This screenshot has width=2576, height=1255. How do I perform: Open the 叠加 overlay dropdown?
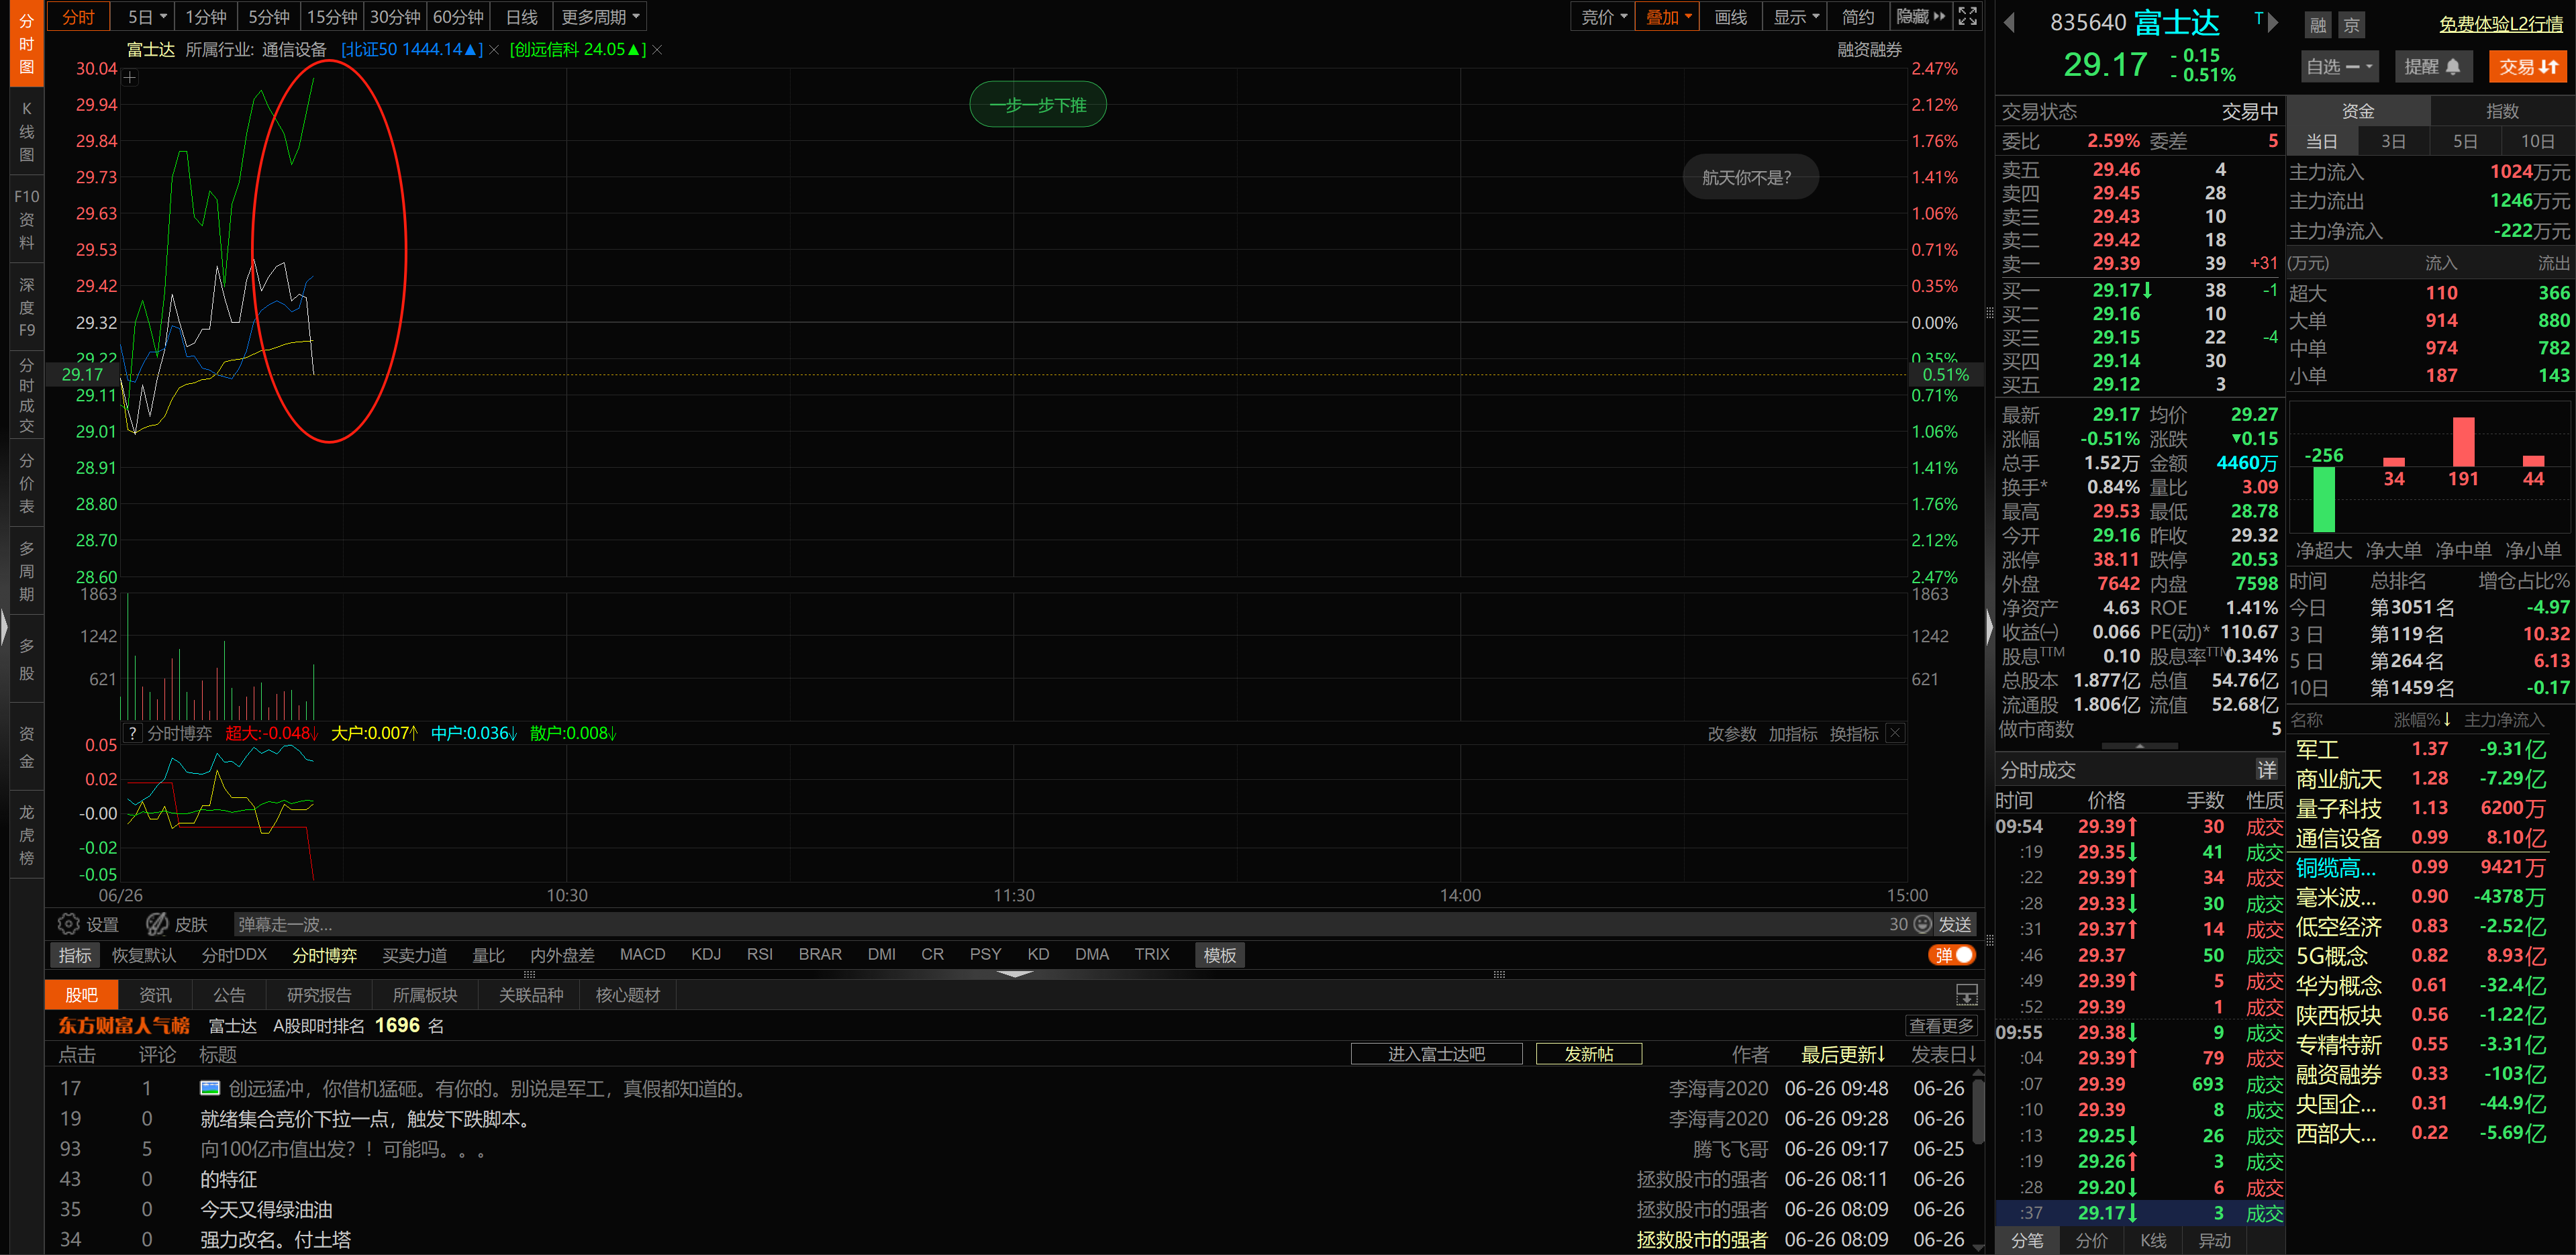[1668, 17]
